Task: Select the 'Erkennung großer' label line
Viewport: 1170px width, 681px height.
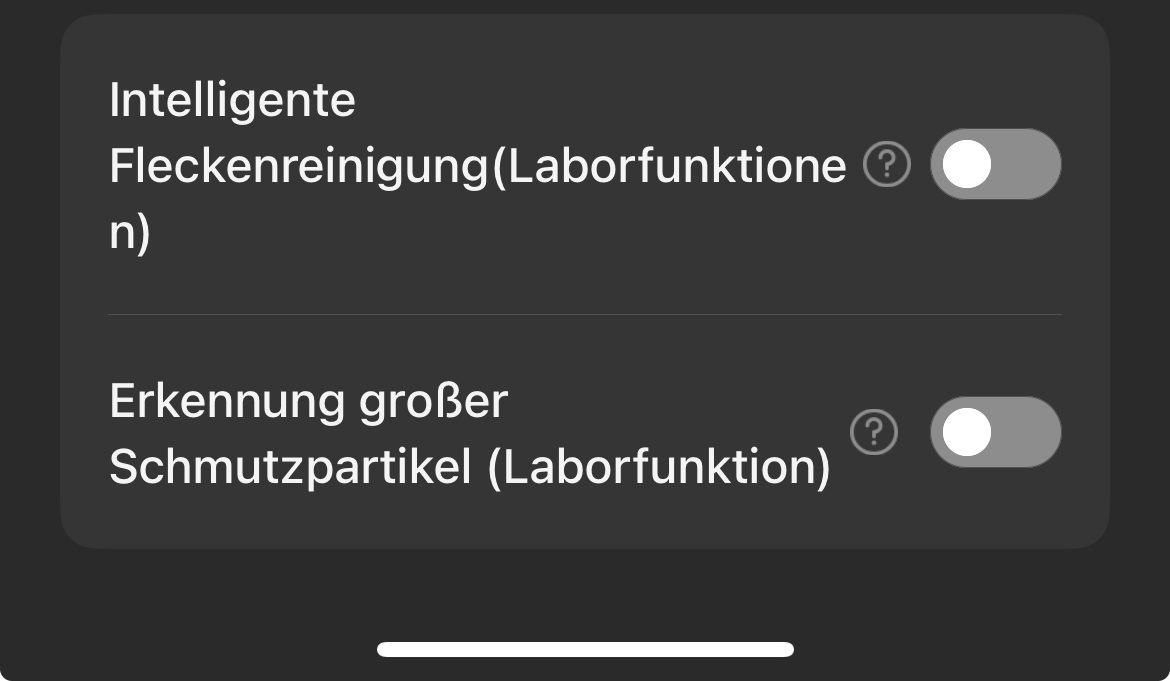Action: point(308,403)
